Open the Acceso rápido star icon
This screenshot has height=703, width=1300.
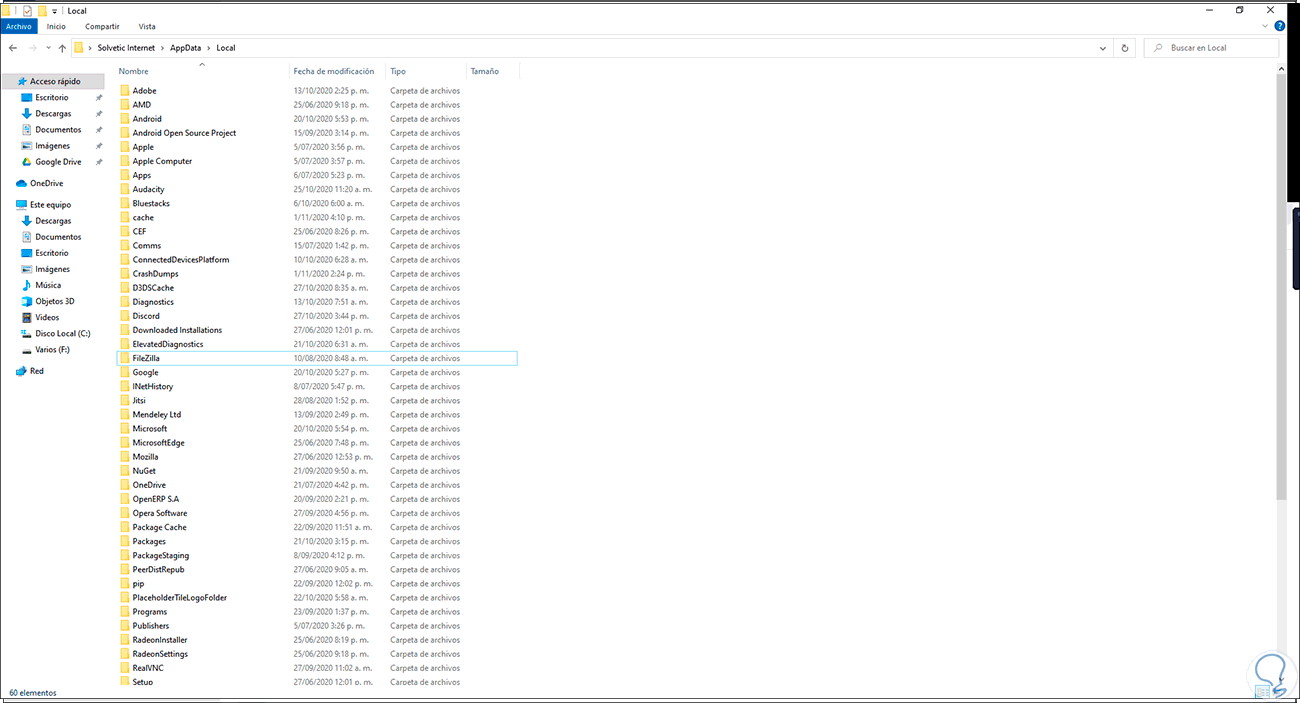21,81
